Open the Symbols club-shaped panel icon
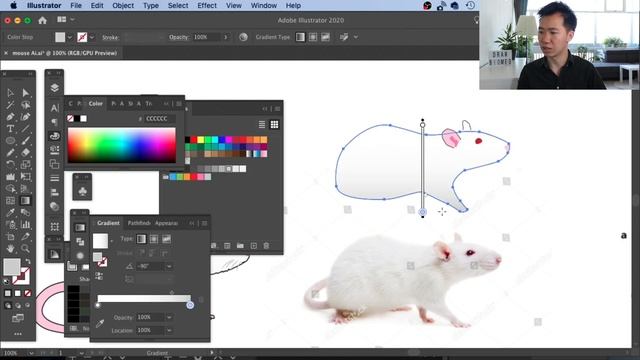Screen dimensions: 640x360 82,191
